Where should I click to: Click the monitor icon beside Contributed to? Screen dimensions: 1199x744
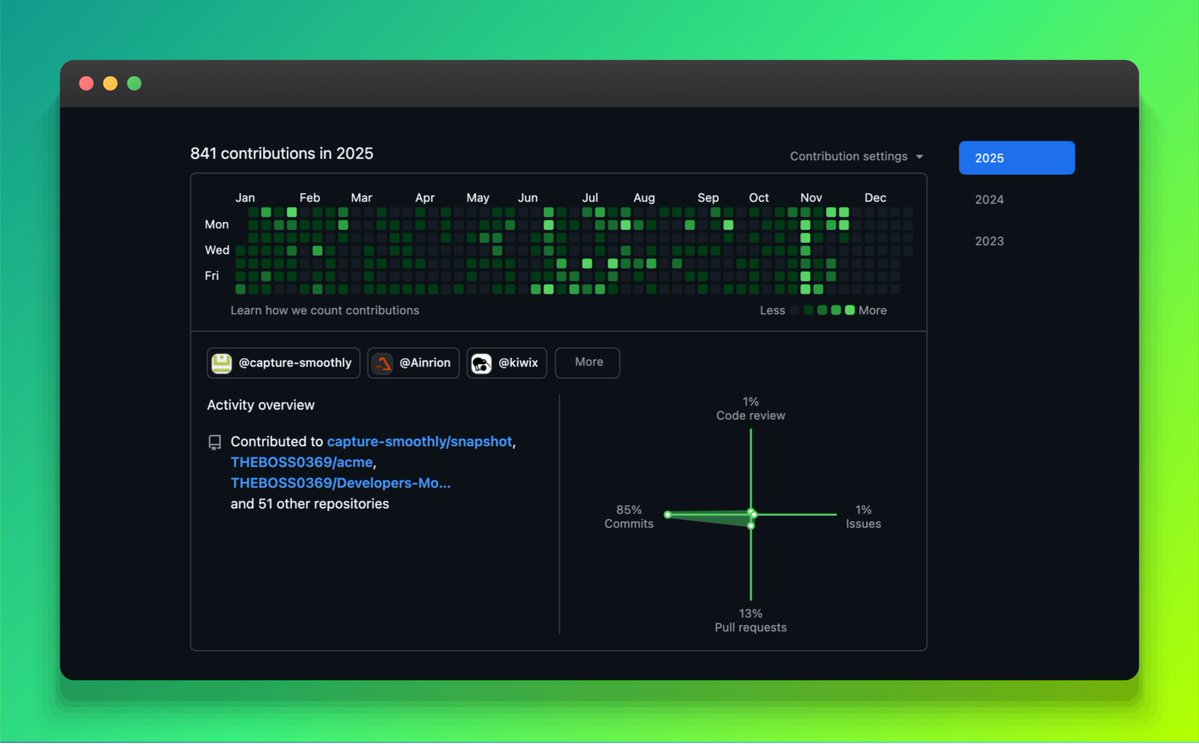click(x=214, y=441)
